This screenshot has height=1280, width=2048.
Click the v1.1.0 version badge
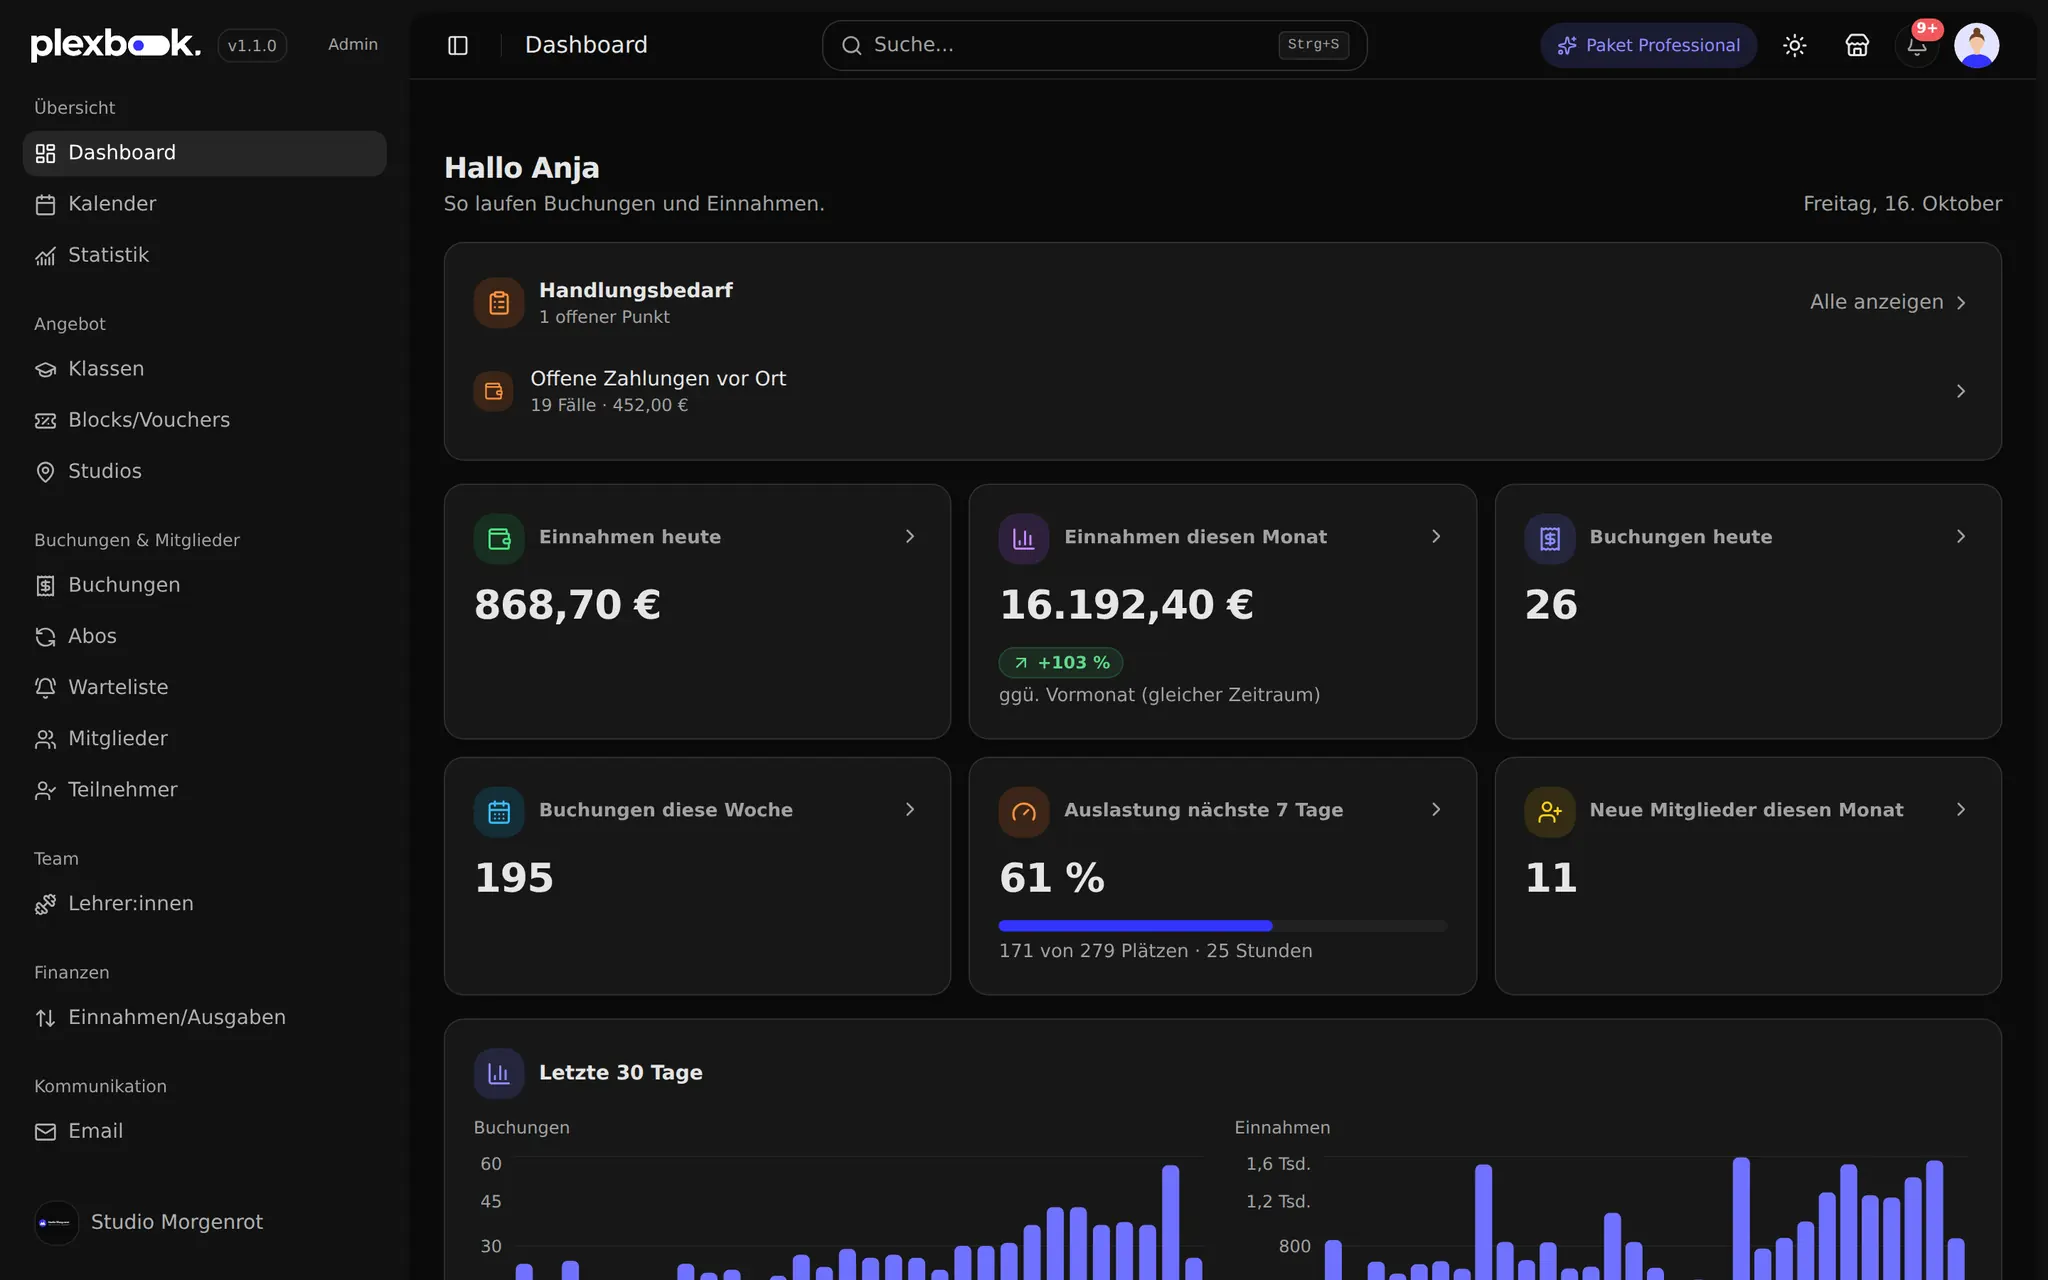(252, 45)
